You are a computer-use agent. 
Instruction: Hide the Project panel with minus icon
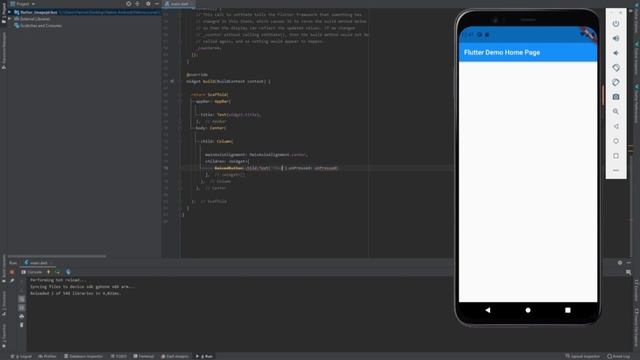pyautogui.click(x=157, y=4)
